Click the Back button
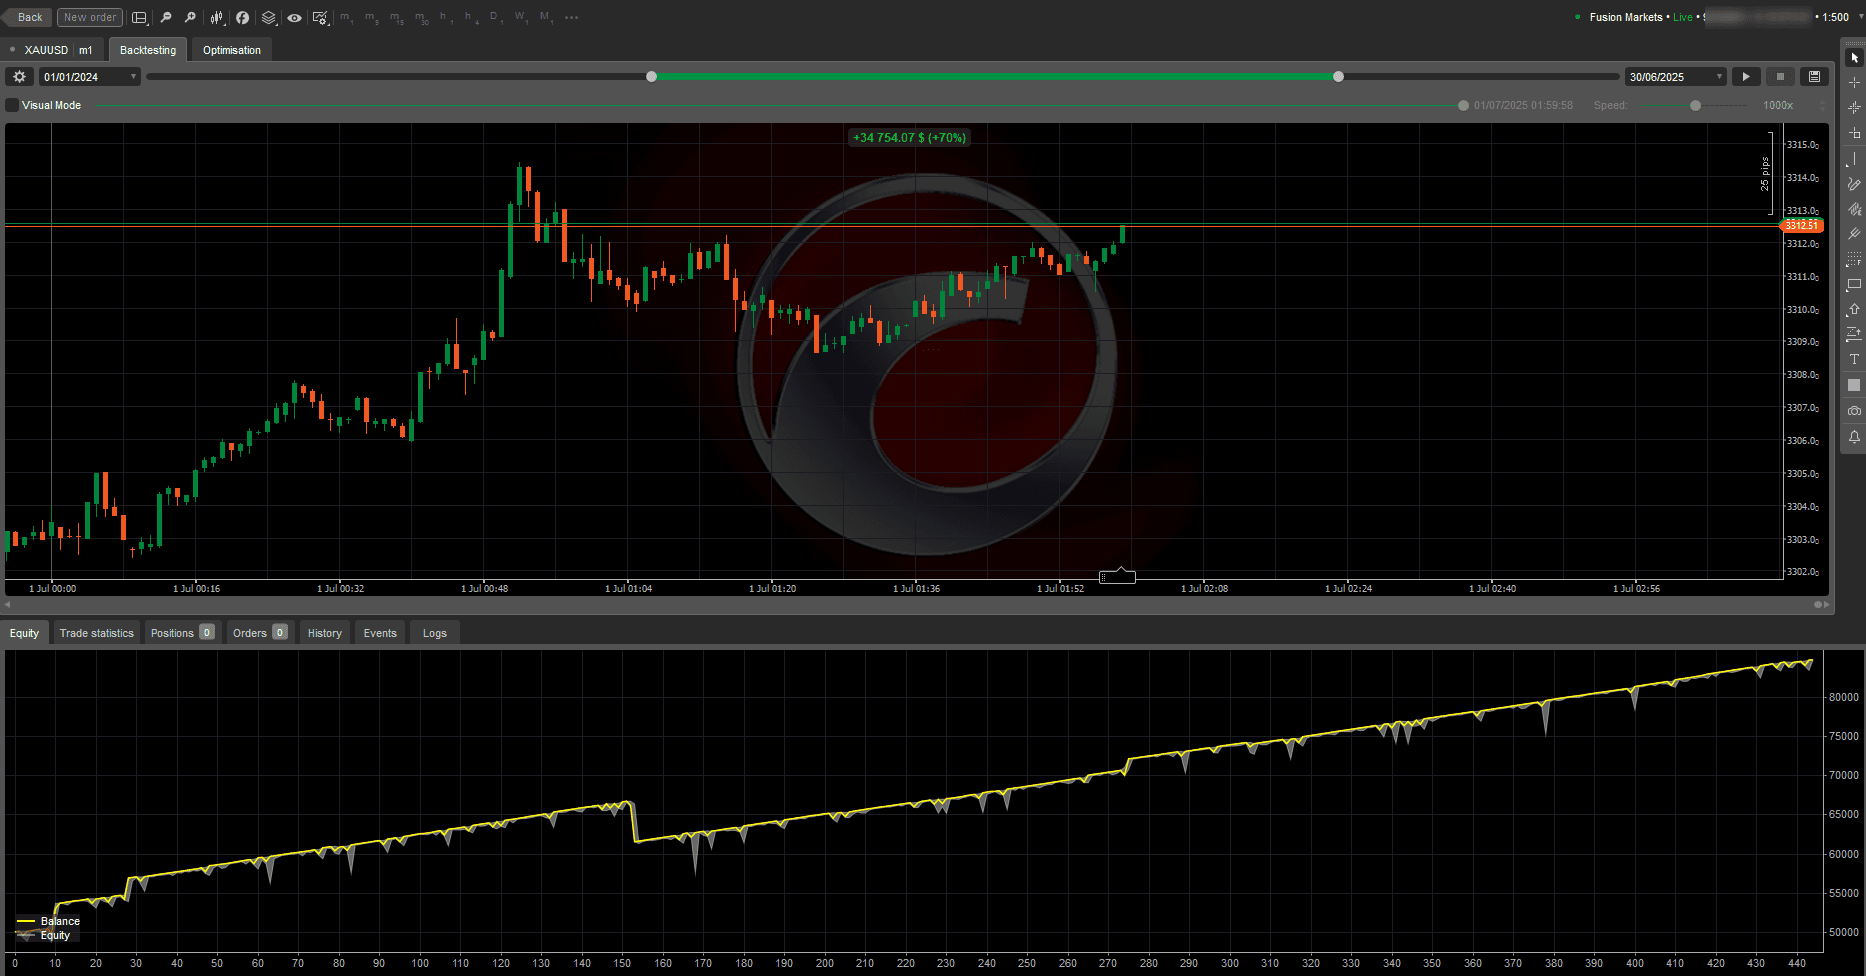Screen dimensions: 1866x976 coord(27,17)
